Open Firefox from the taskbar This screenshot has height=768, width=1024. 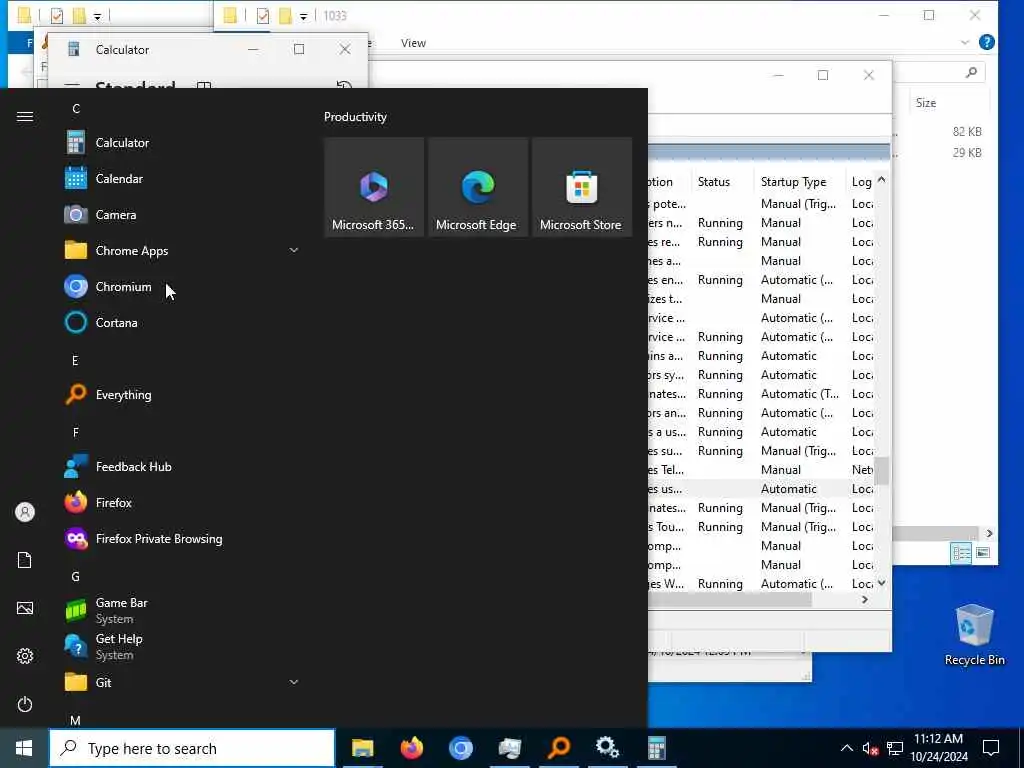pyautogui.click(x=411, y=748)
